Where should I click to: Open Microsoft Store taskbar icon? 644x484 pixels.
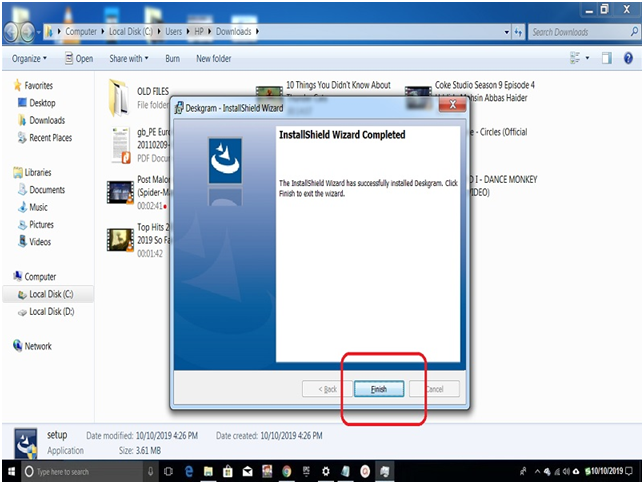(228, 471)
